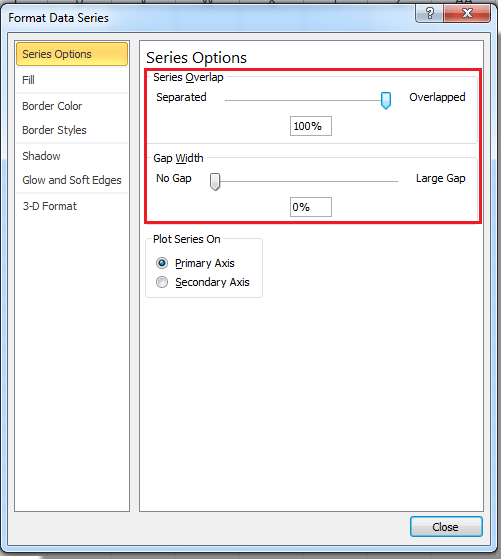Switch to Border Color settings
This screenshot has width=501, height=559.
click(x=72, y=106)
